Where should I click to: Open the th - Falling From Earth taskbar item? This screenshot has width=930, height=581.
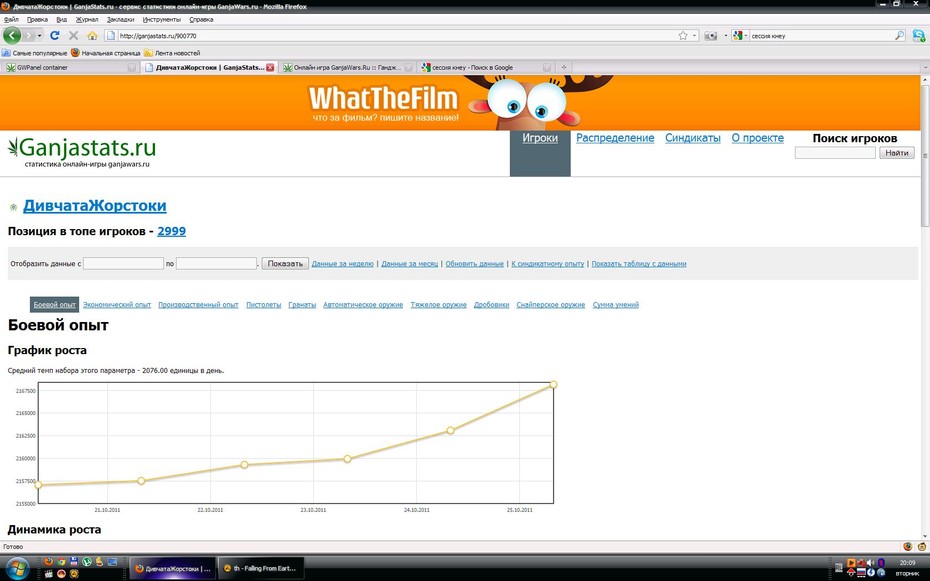click(261, 568)
